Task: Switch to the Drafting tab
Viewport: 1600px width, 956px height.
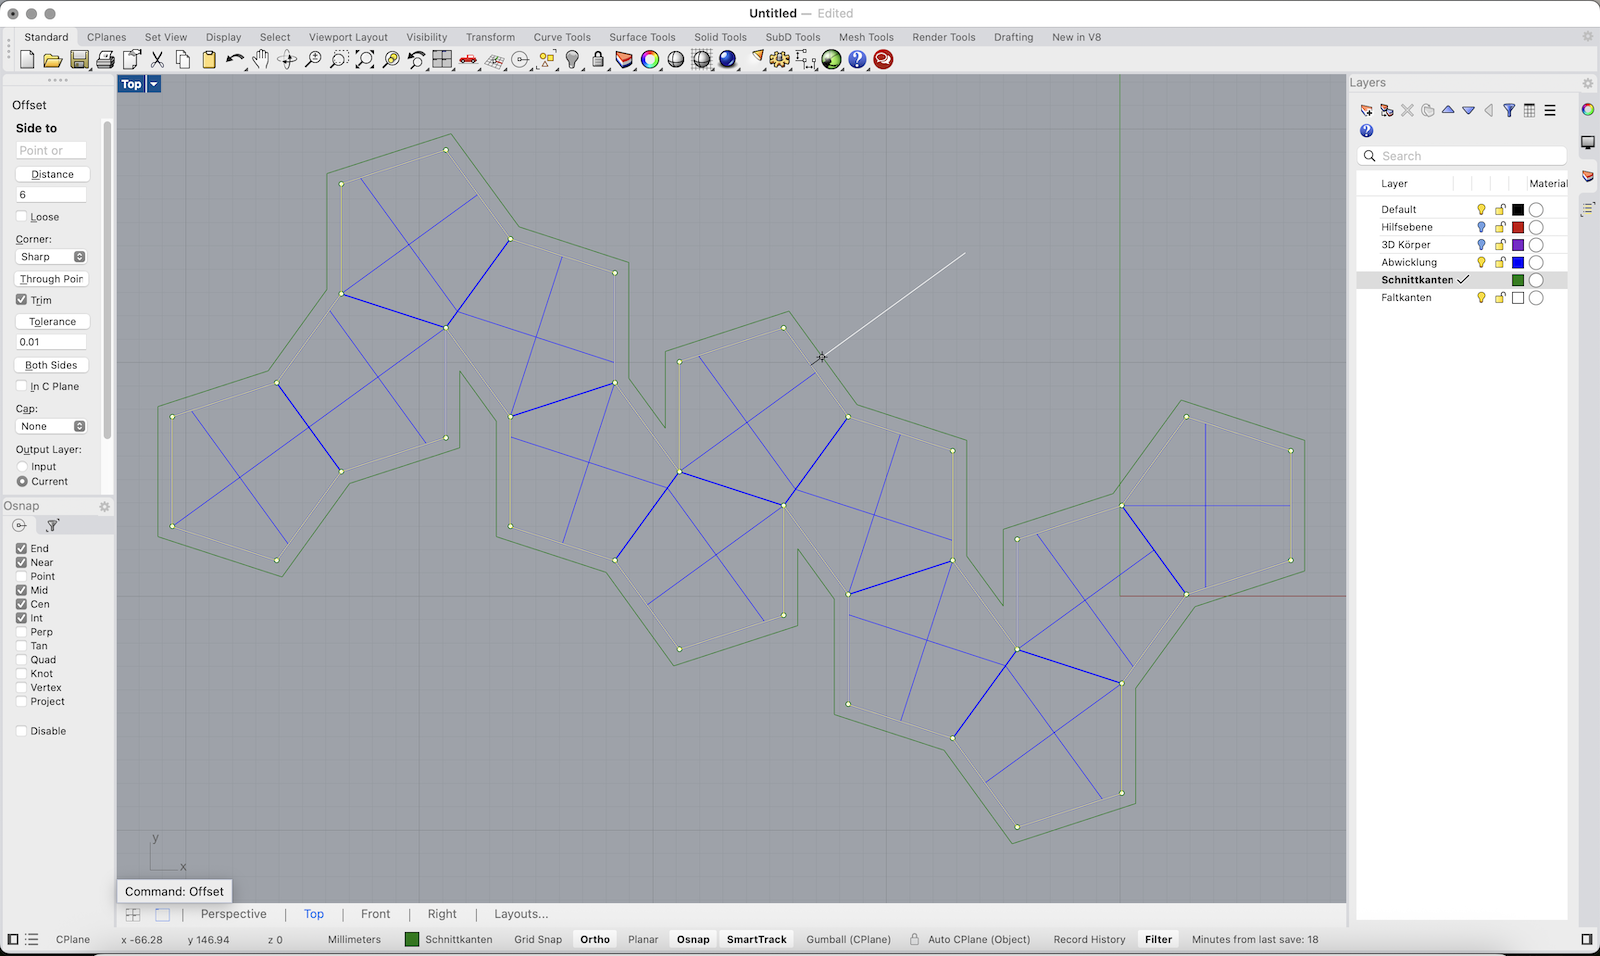Action: pyautogui.click(x=1013, y=37)
